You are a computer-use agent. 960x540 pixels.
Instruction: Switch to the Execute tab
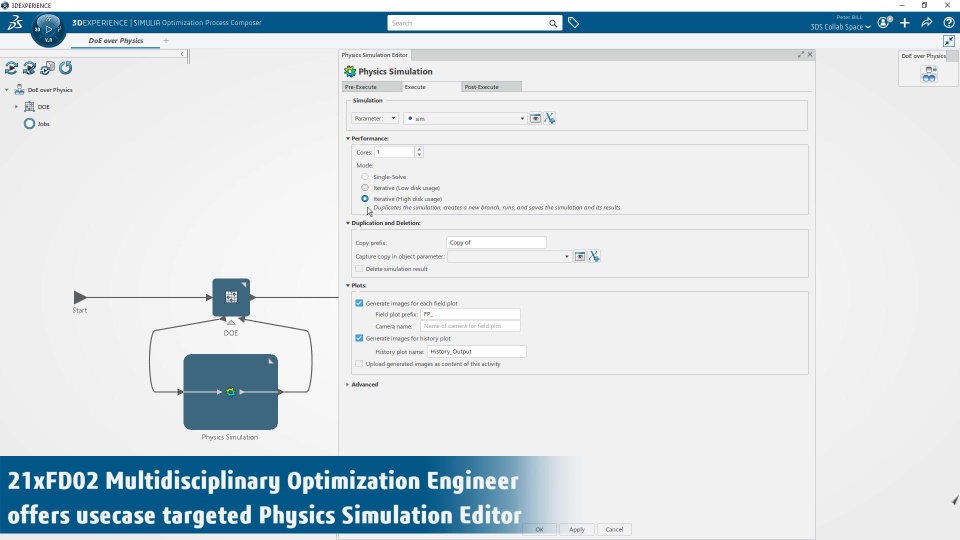click(432, 87)
